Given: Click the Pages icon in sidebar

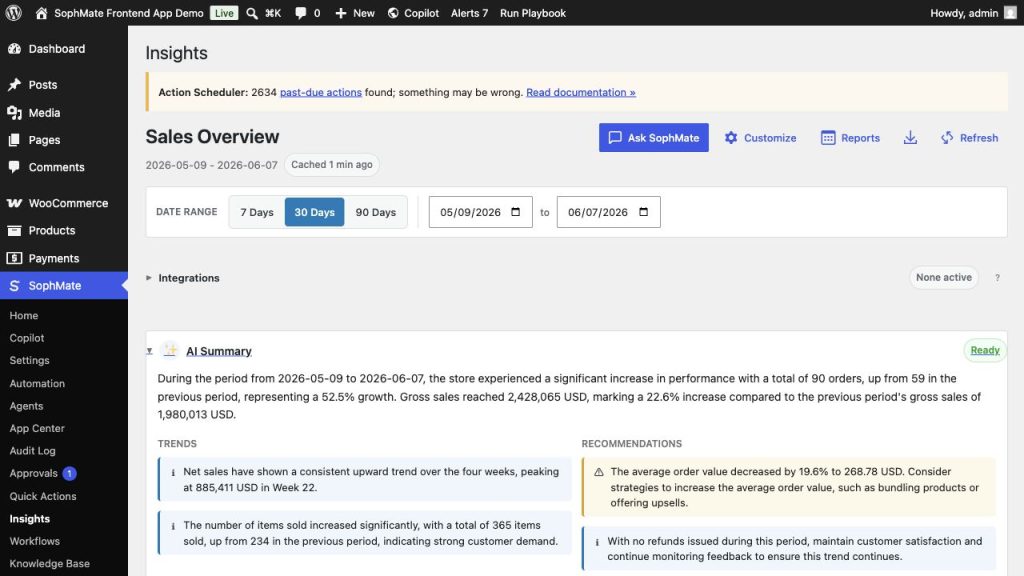Looking at the screenshot, I should point(14,140).
